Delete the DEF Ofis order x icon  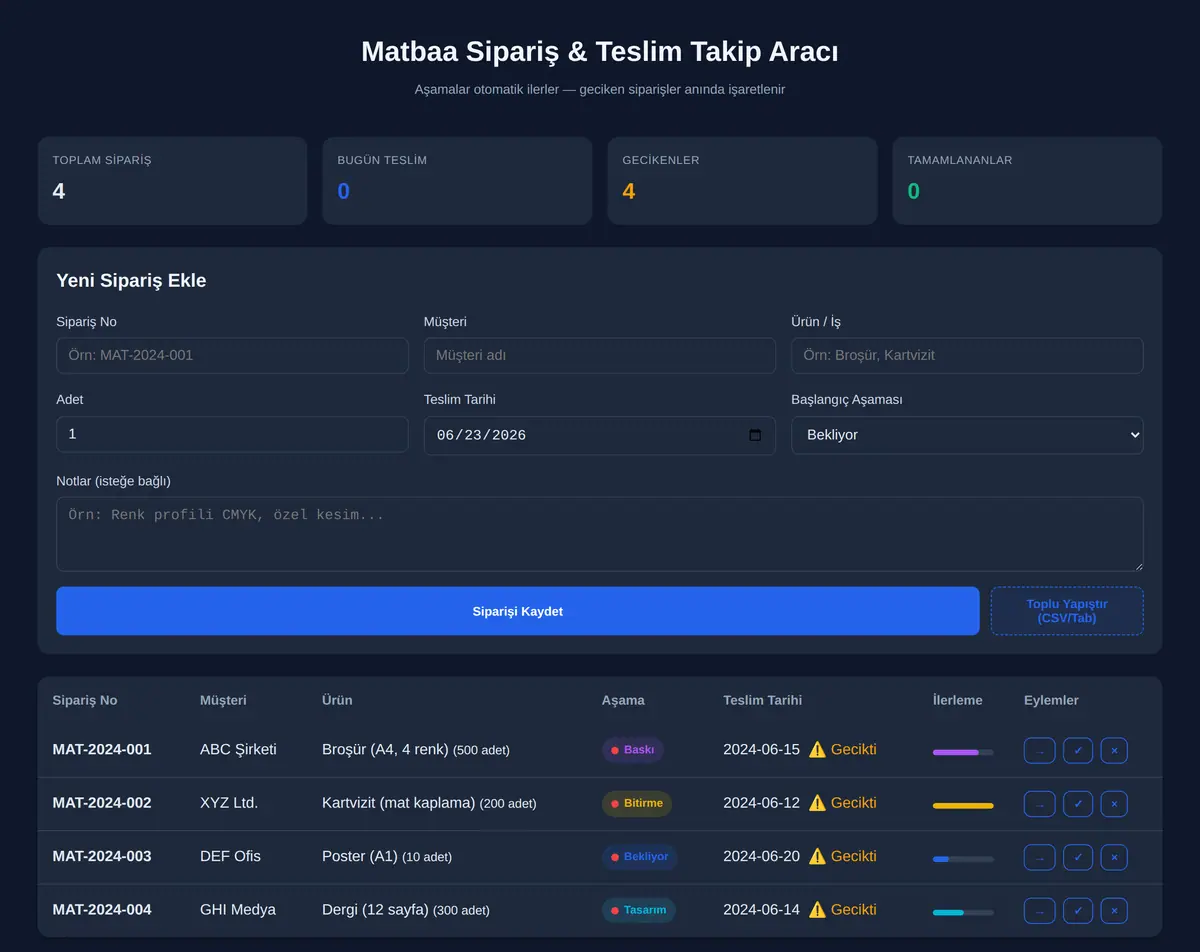[x=1114, y=857]
